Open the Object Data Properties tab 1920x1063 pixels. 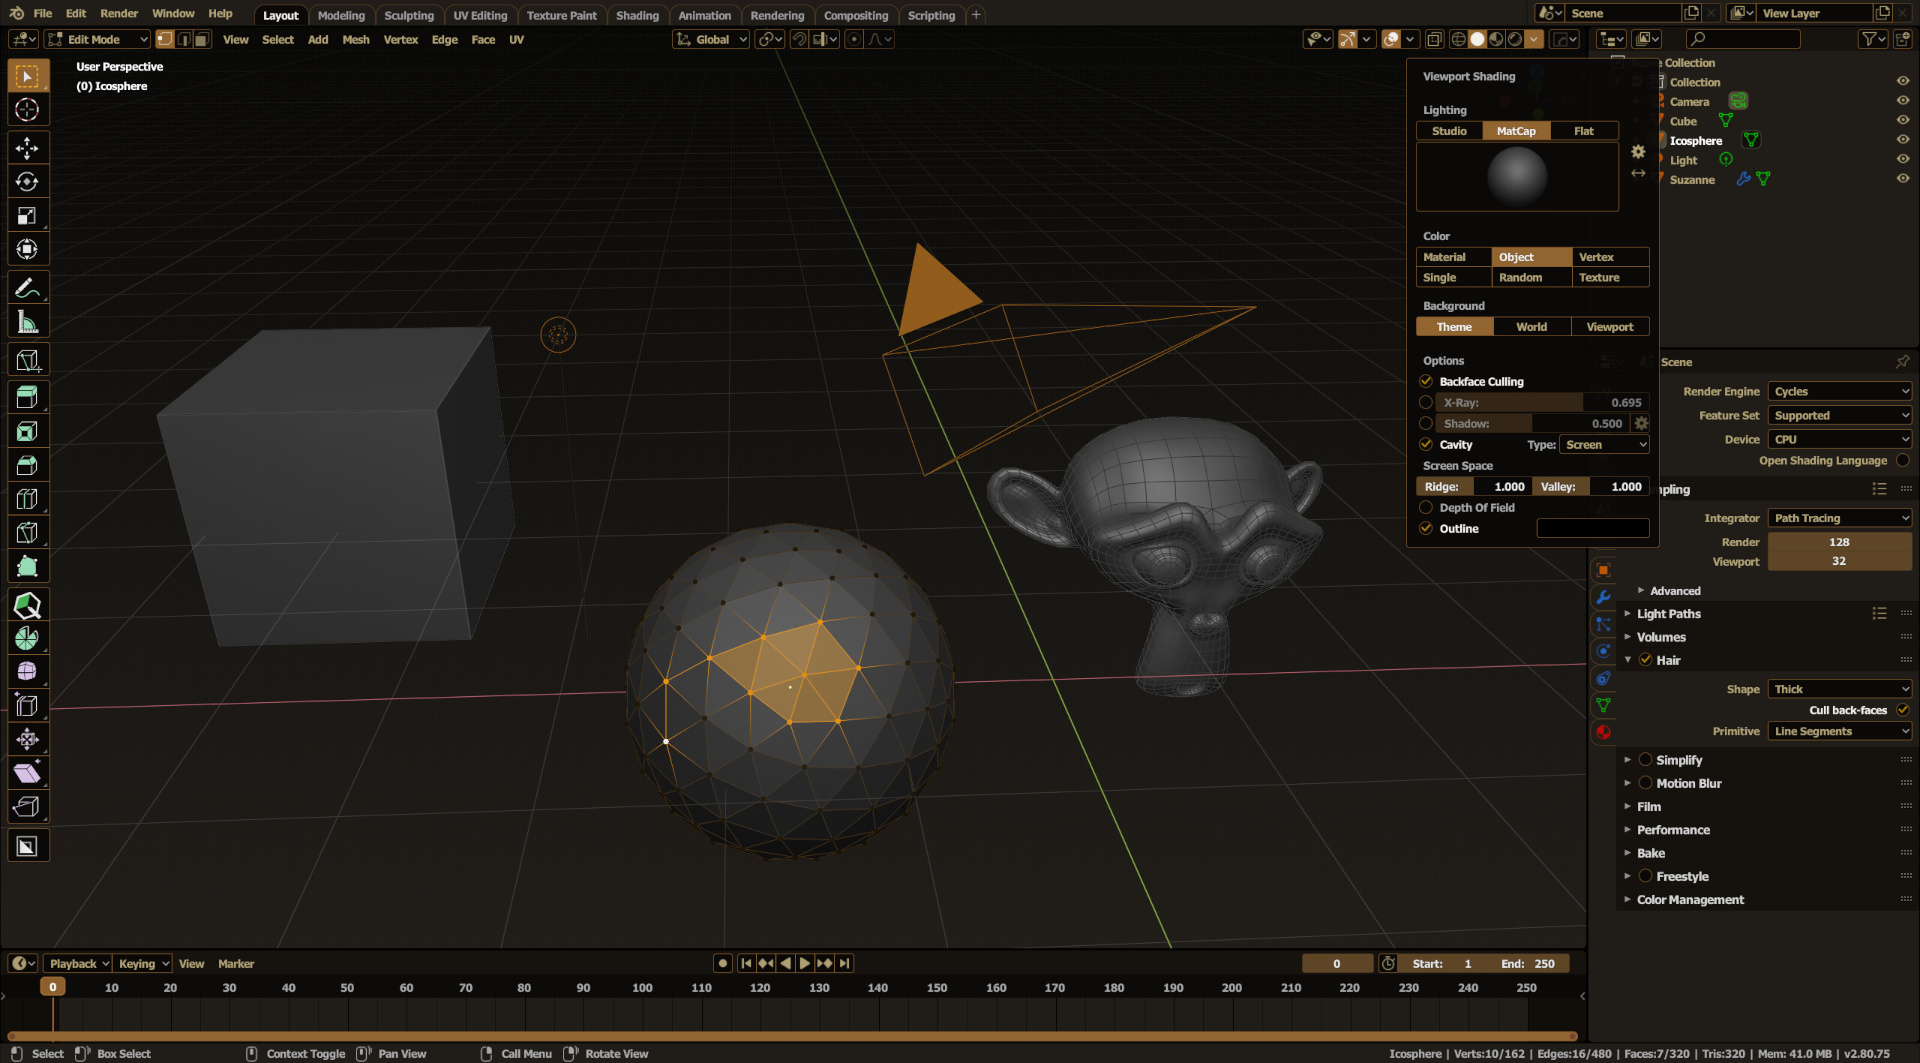point(1604,705)
